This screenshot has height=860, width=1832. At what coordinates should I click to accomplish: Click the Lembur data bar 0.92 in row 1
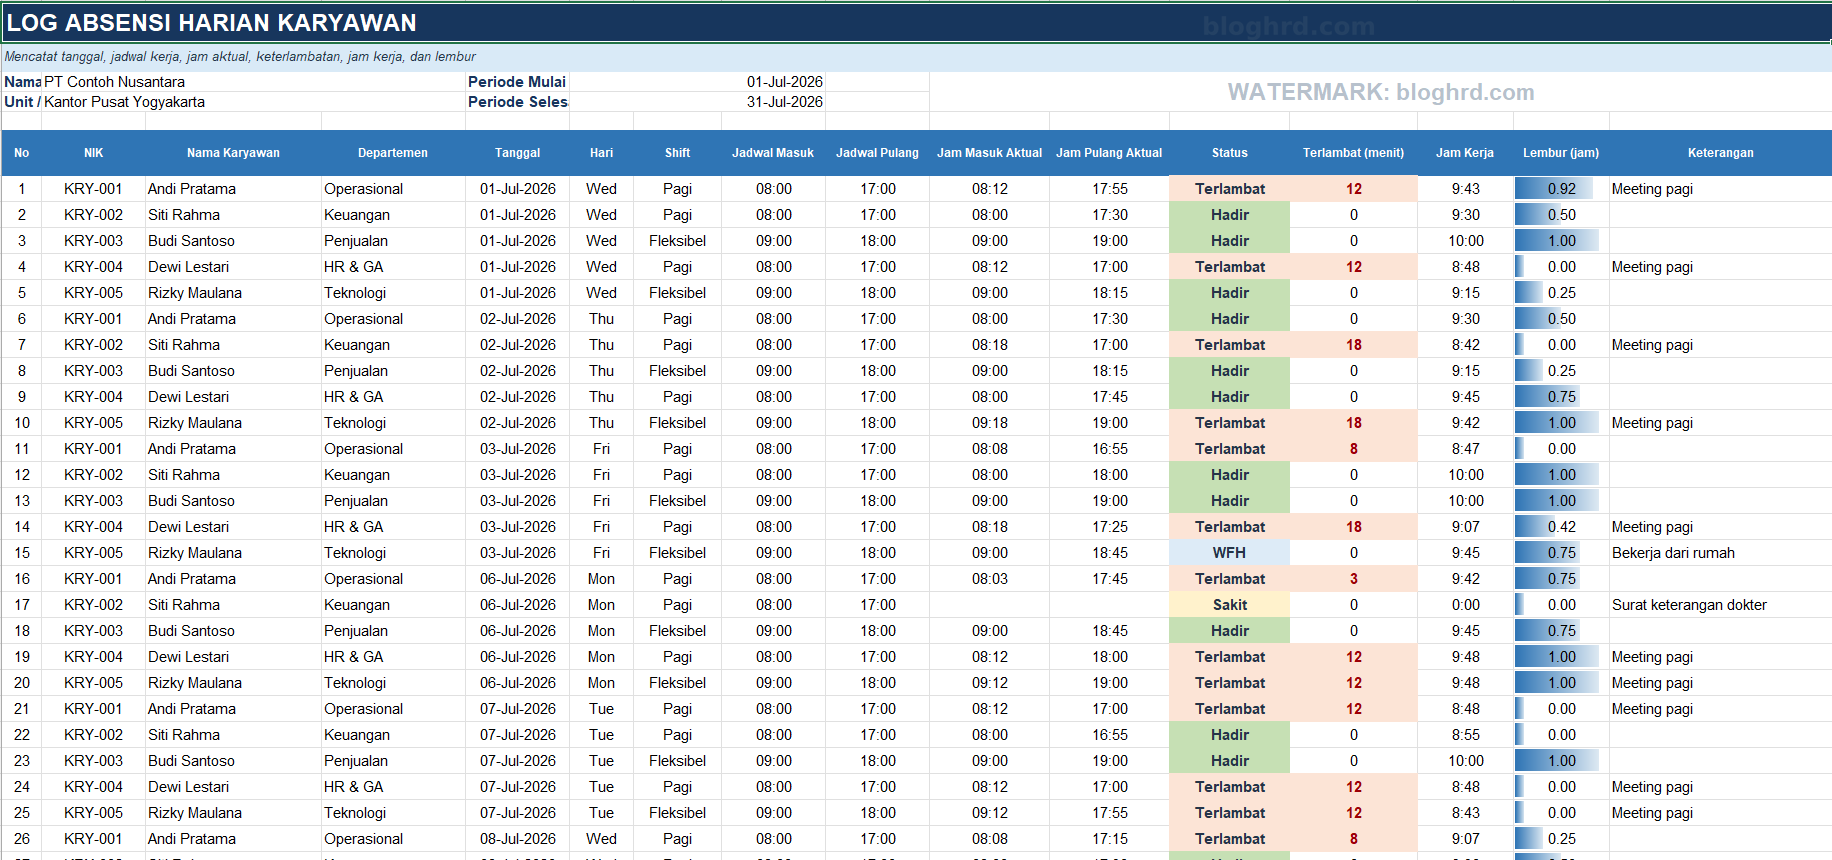1561,189
